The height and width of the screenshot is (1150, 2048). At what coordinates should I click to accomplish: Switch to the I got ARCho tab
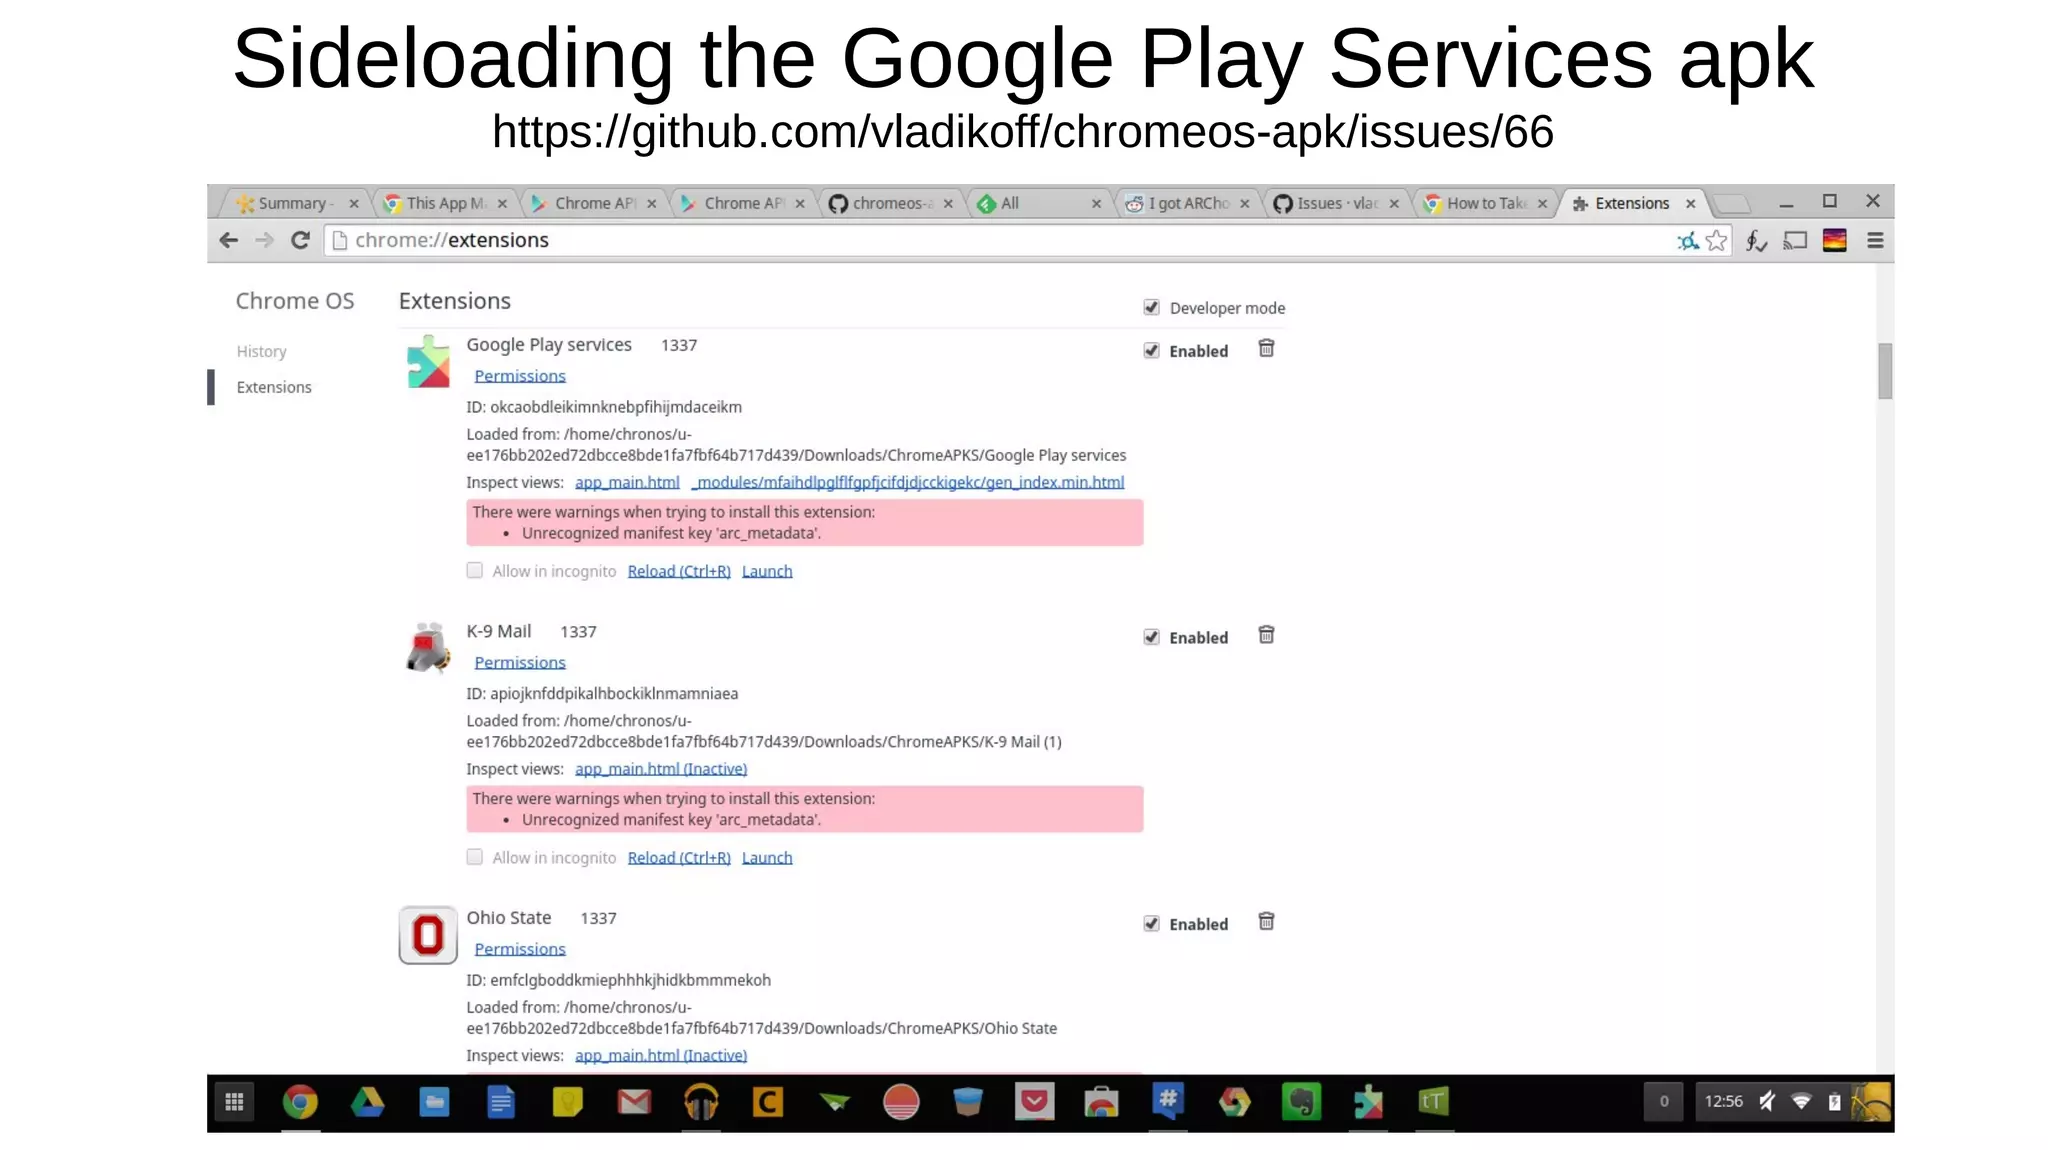click(x=1188, y=203)
